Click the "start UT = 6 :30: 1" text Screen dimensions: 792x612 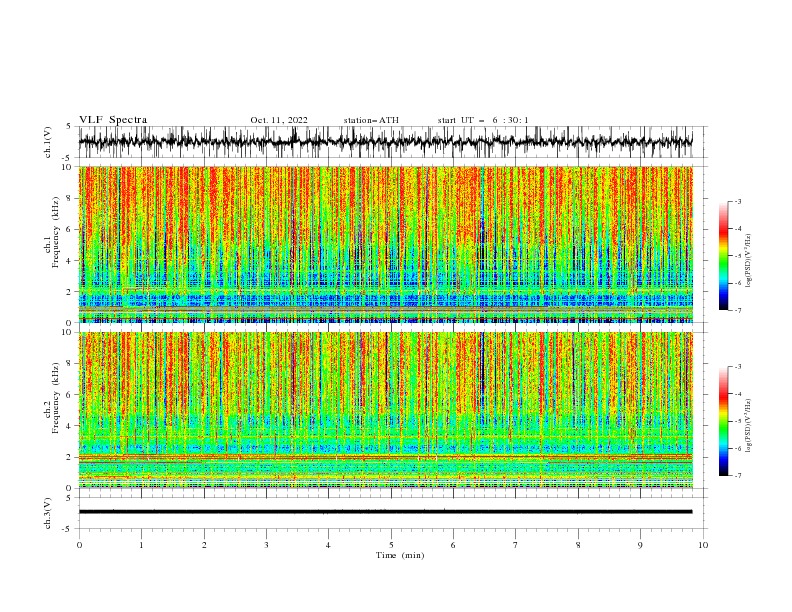tap(483, 120)
